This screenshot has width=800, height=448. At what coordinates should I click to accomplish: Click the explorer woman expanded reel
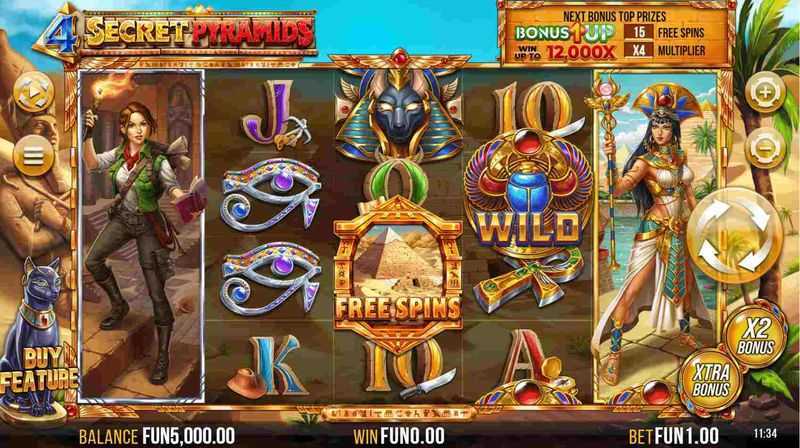[142, 236]
